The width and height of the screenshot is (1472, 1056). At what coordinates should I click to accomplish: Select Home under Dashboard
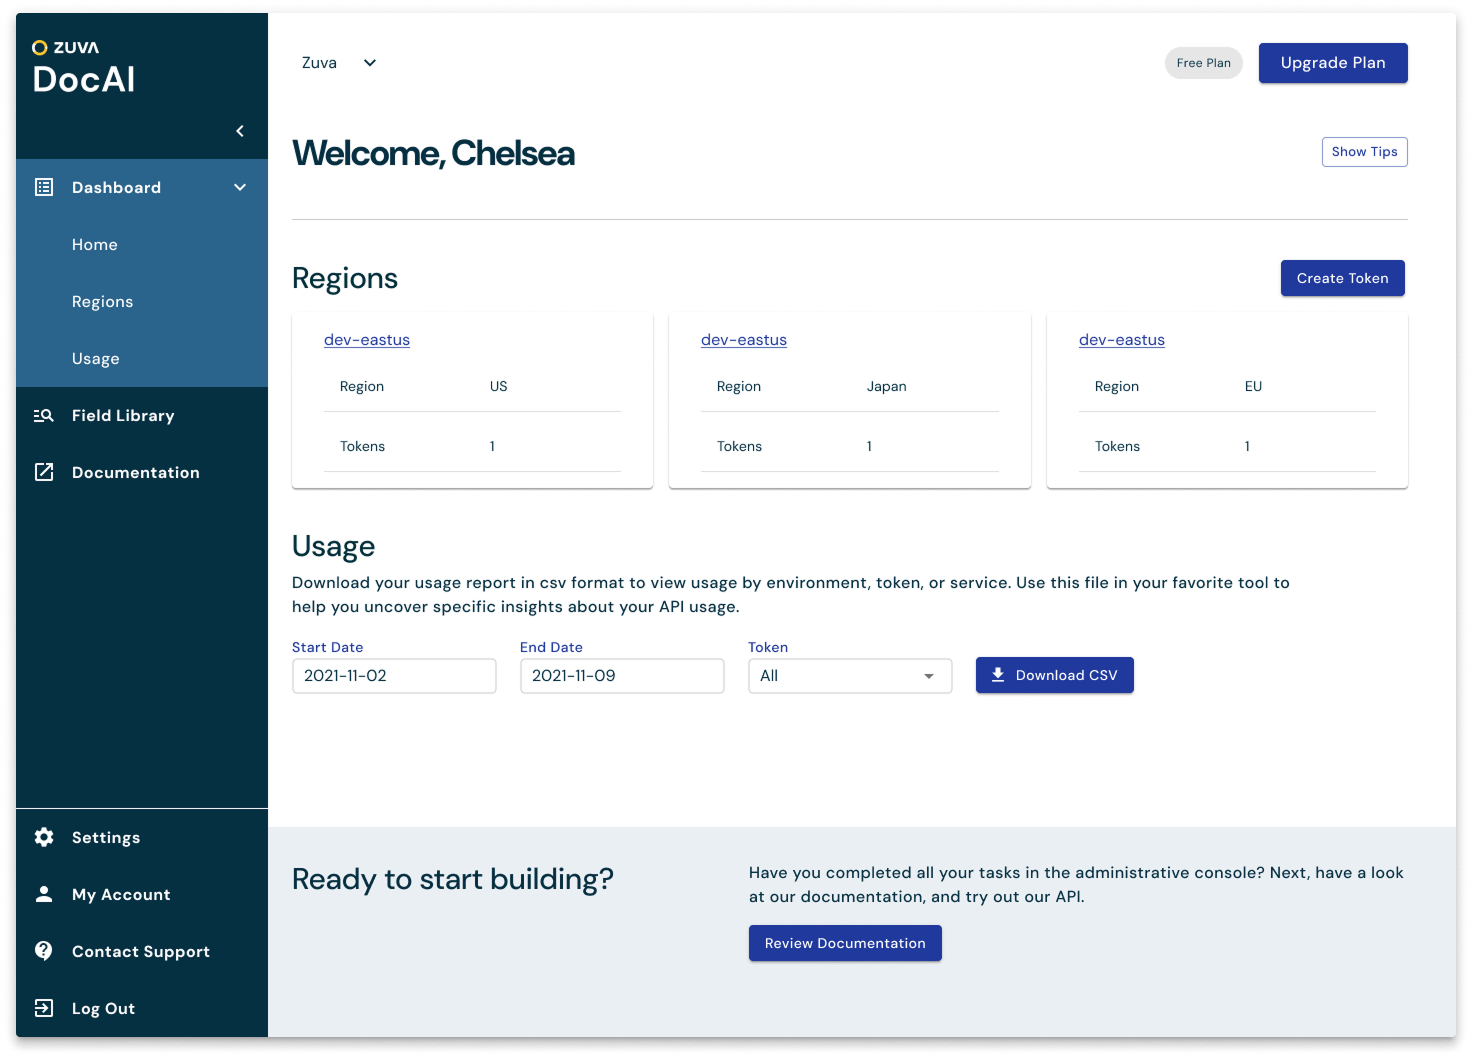[x=95, y=245]
